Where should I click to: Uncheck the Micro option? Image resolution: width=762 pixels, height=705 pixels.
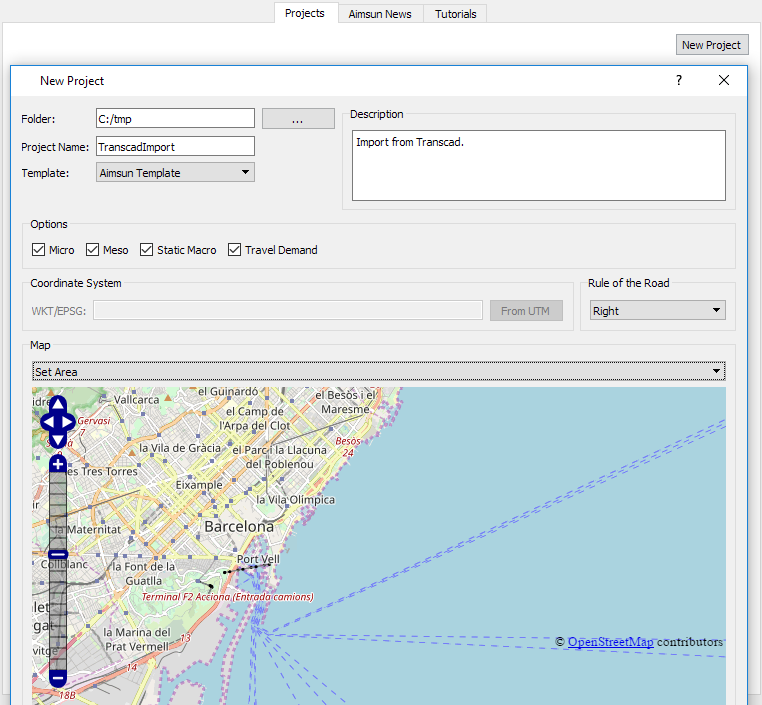[x=39, y=250]
